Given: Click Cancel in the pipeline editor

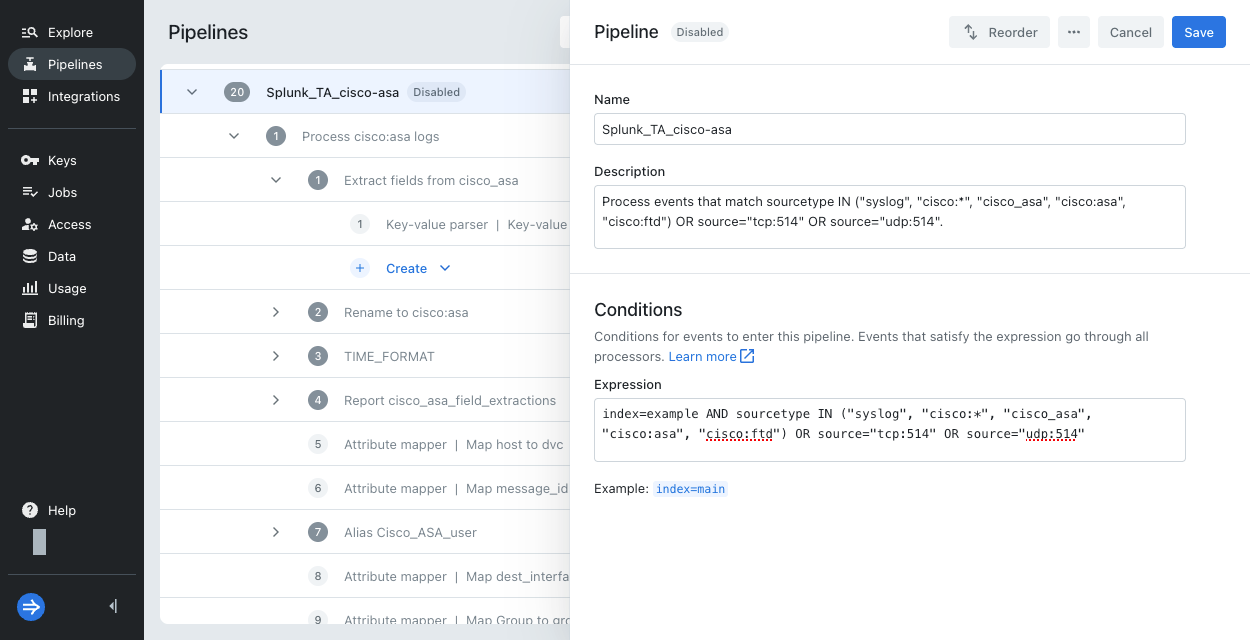Looking at the screenshot, I should pyautogui.click(x=1131, y=32).
